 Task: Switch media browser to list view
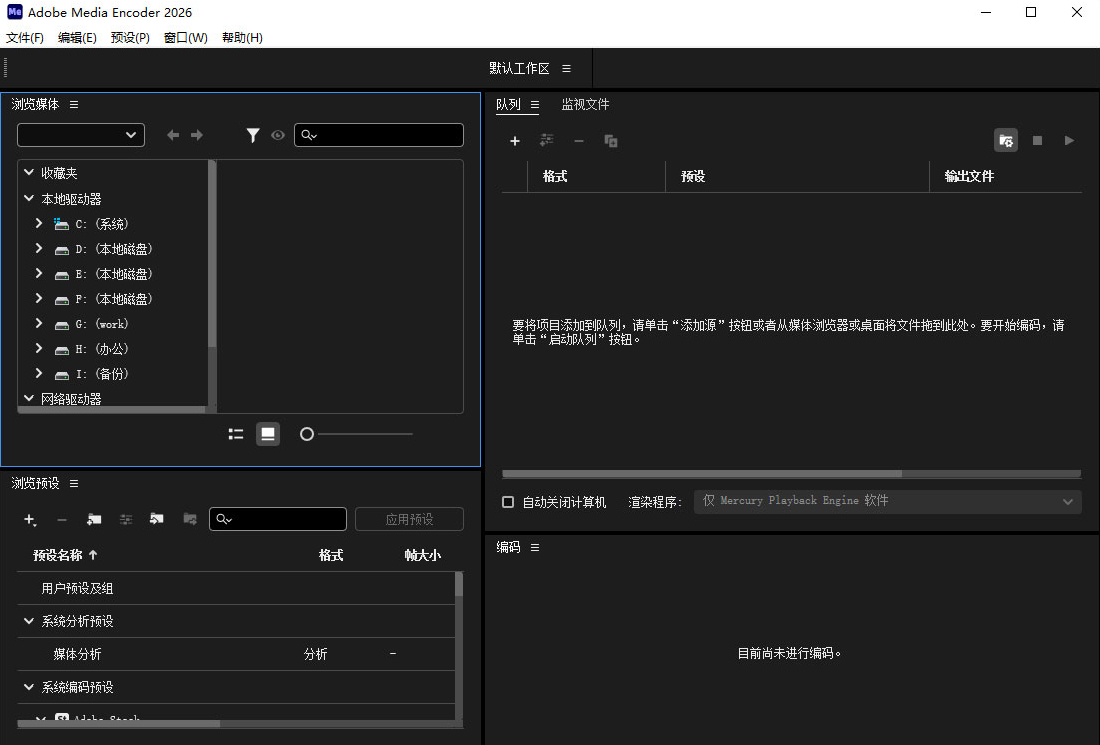pyautogui.click(x=236, y=434)
